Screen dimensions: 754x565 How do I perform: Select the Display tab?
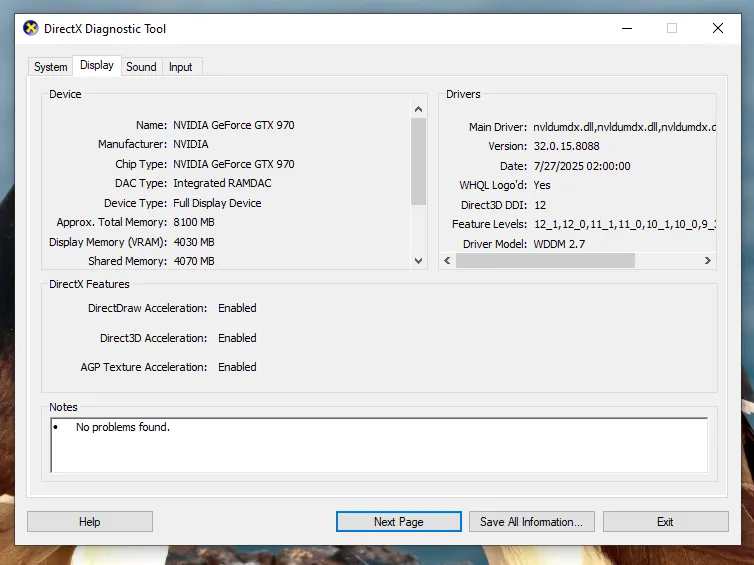tap(97, 65)
